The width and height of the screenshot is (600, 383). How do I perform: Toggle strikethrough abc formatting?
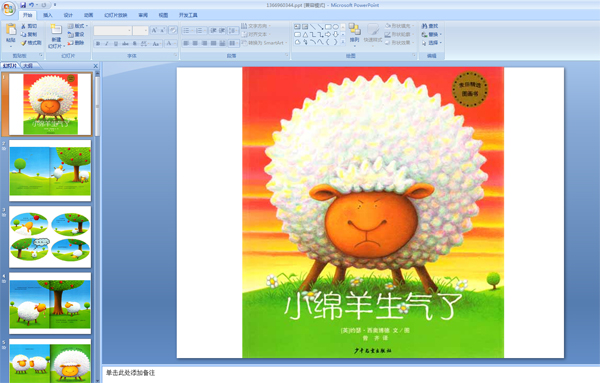click(x=125, y=44)
